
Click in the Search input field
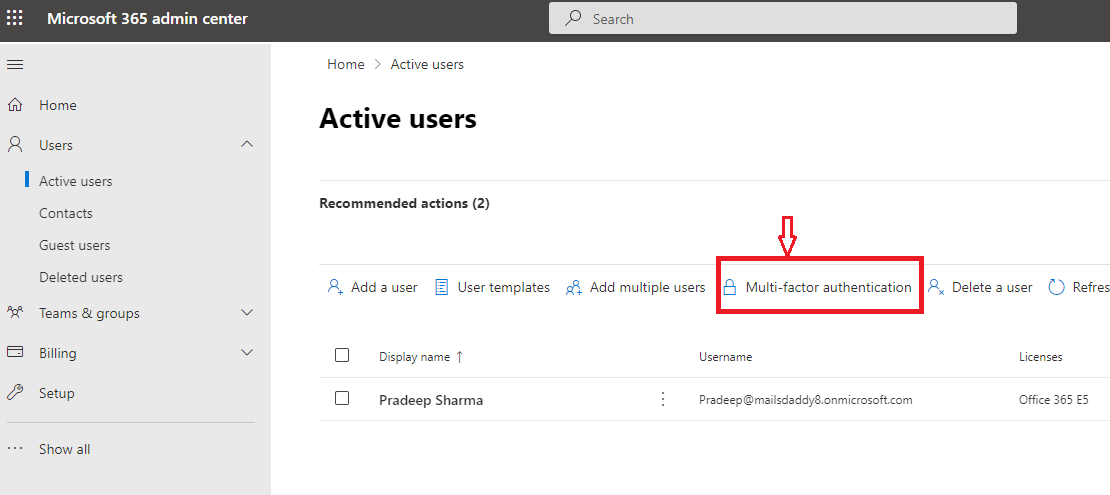click(x=783, y=18)
